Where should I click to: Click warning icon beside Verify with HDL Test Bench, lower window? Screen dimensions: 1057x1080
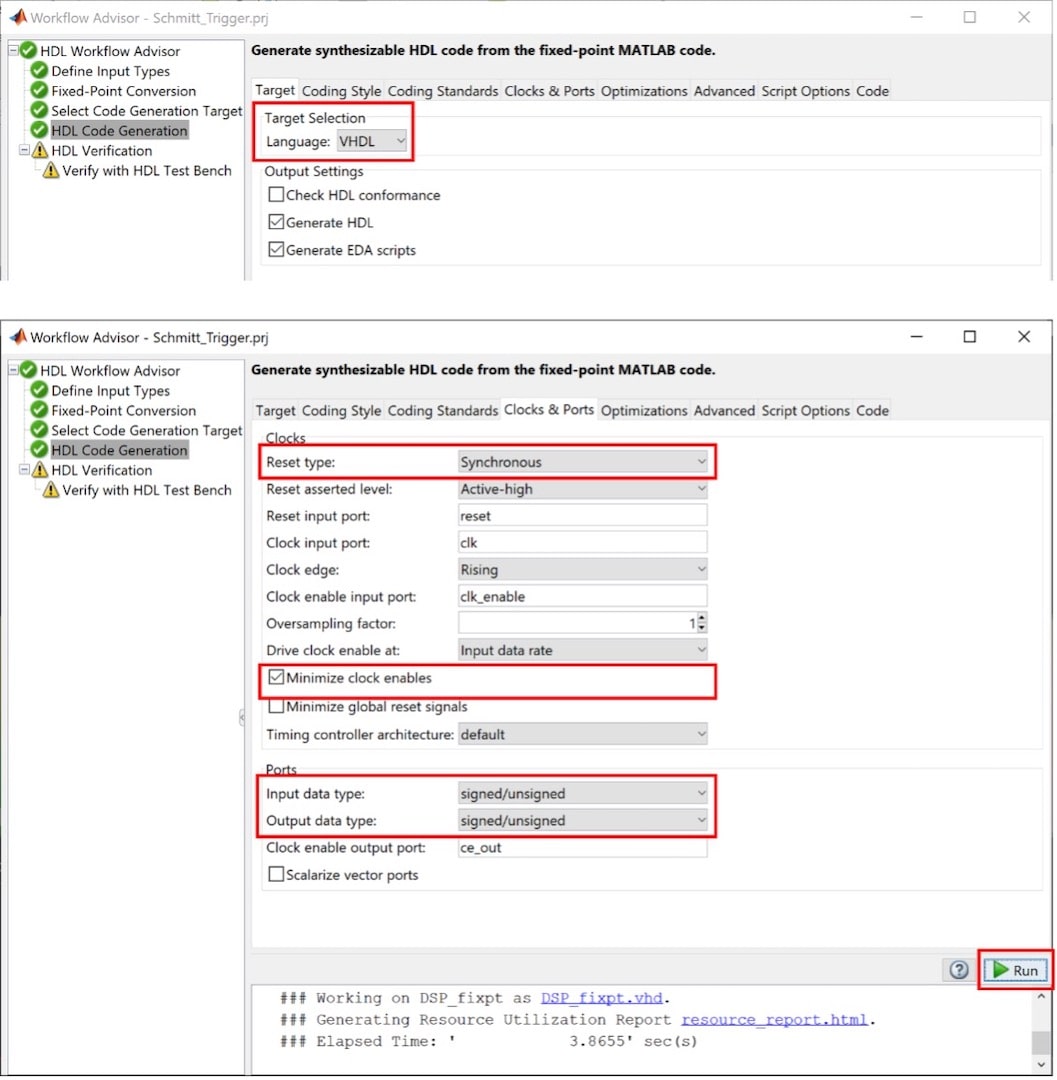tap(51, 491)
